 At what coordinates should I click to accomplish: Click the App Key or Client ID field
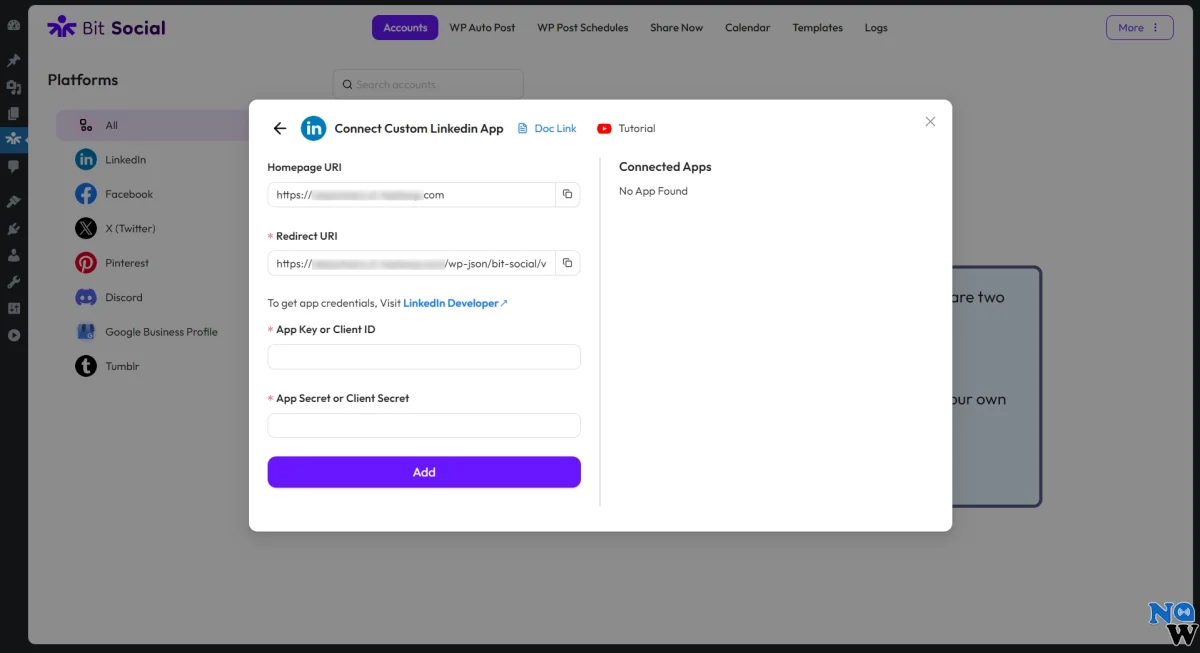click(423, 357)
